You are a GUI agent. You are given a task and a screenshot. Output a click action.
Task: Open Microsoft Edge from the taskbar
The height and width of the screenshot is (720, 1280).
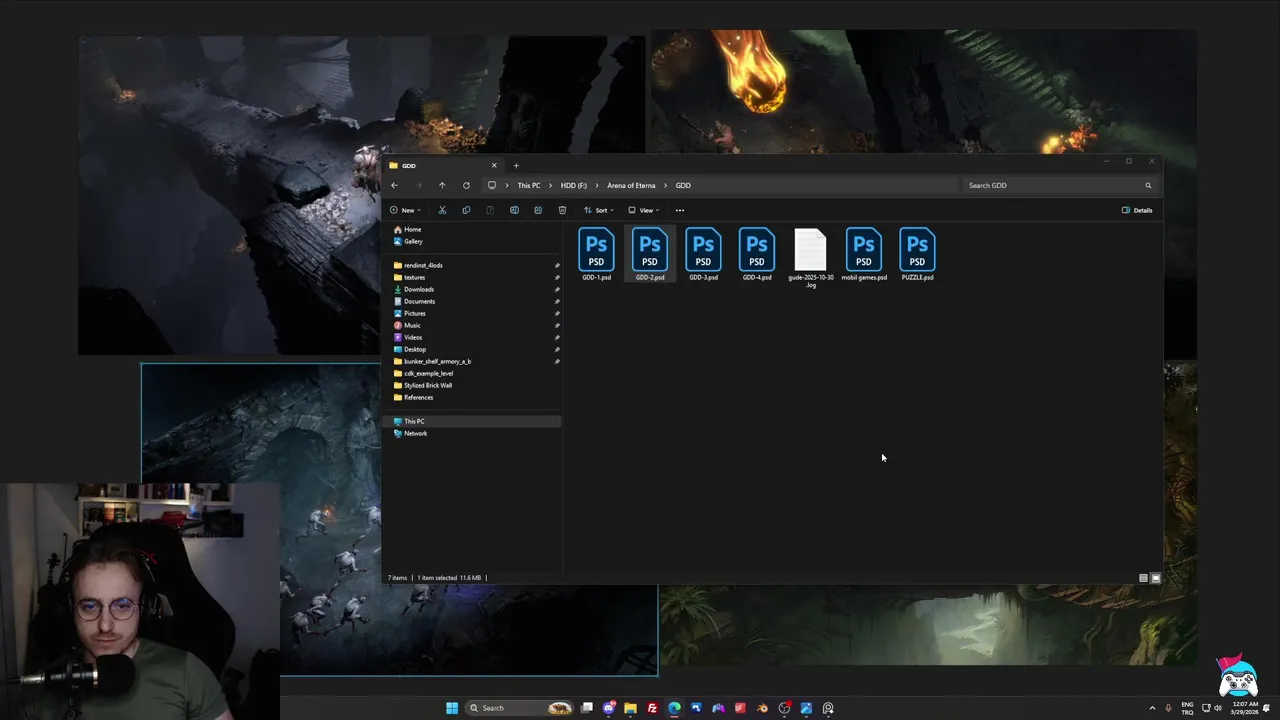(674, 708)
